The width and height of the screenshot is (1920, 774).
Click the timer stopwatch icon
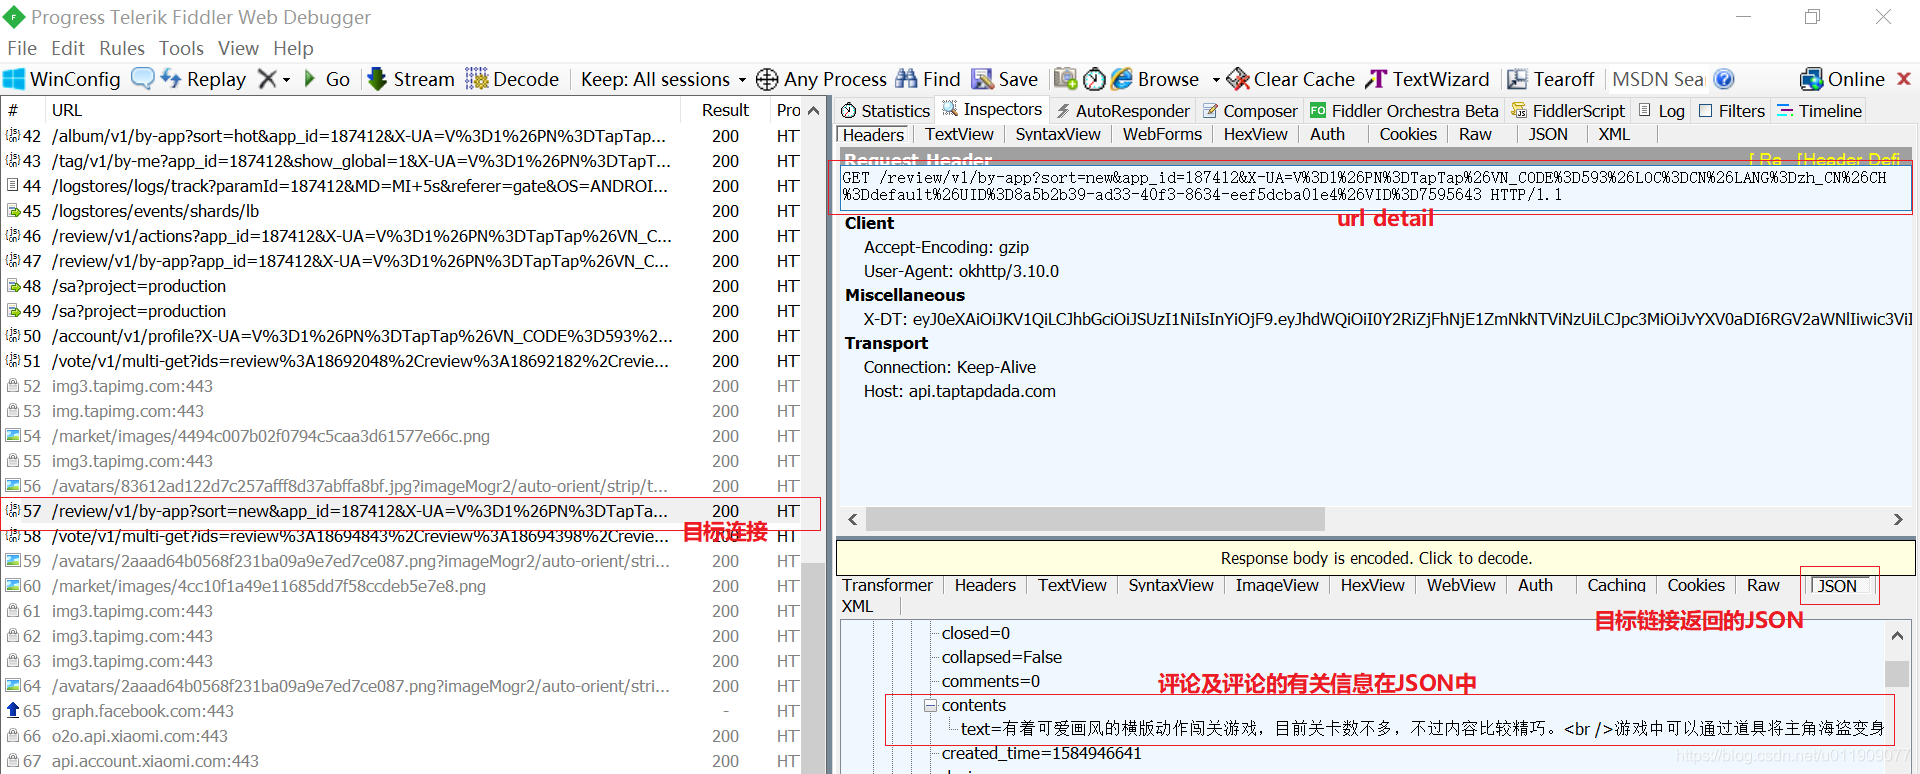1095,79
